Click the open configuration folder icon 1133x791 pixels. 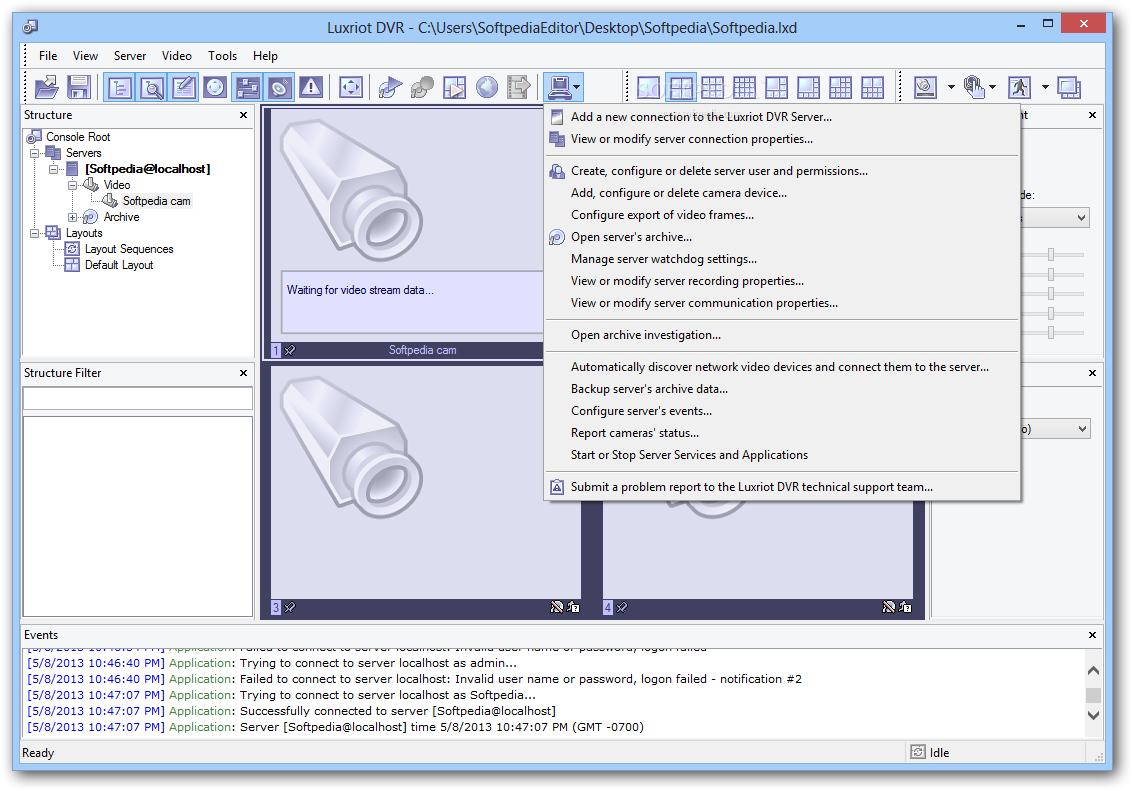pyautogui.click(x=47, y=87)
